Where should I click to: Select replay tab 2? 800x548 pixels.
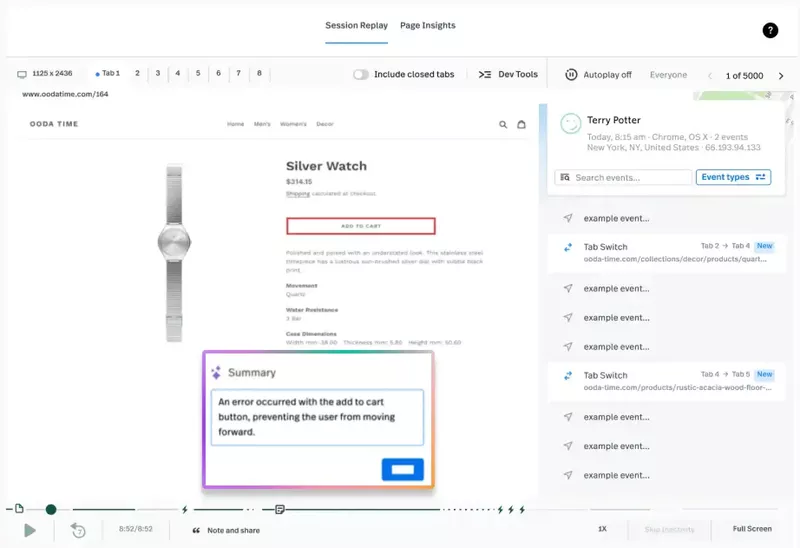137,73
